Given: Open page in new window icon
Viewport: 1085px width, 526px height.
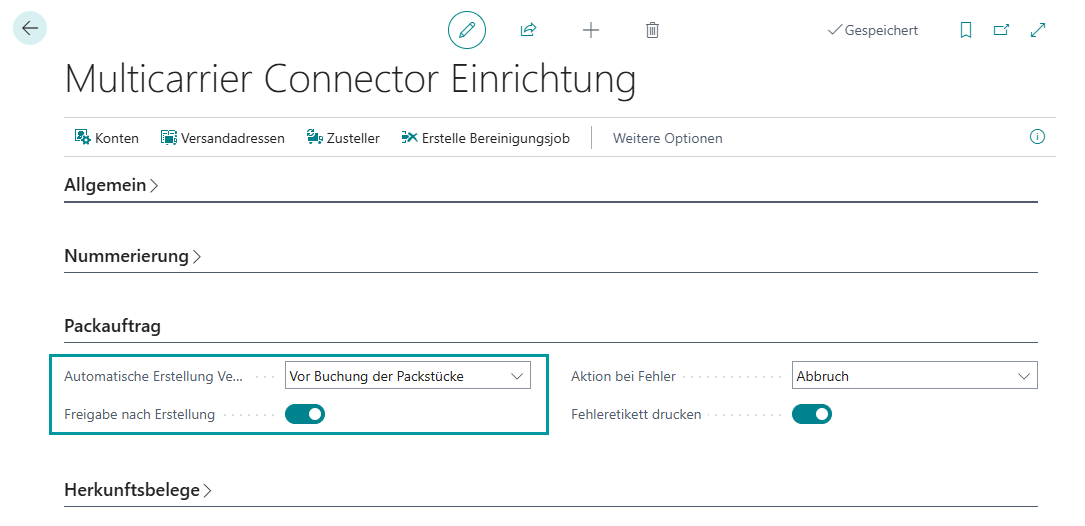Looking at the screenshot, I should click(x=1001, y=30).
